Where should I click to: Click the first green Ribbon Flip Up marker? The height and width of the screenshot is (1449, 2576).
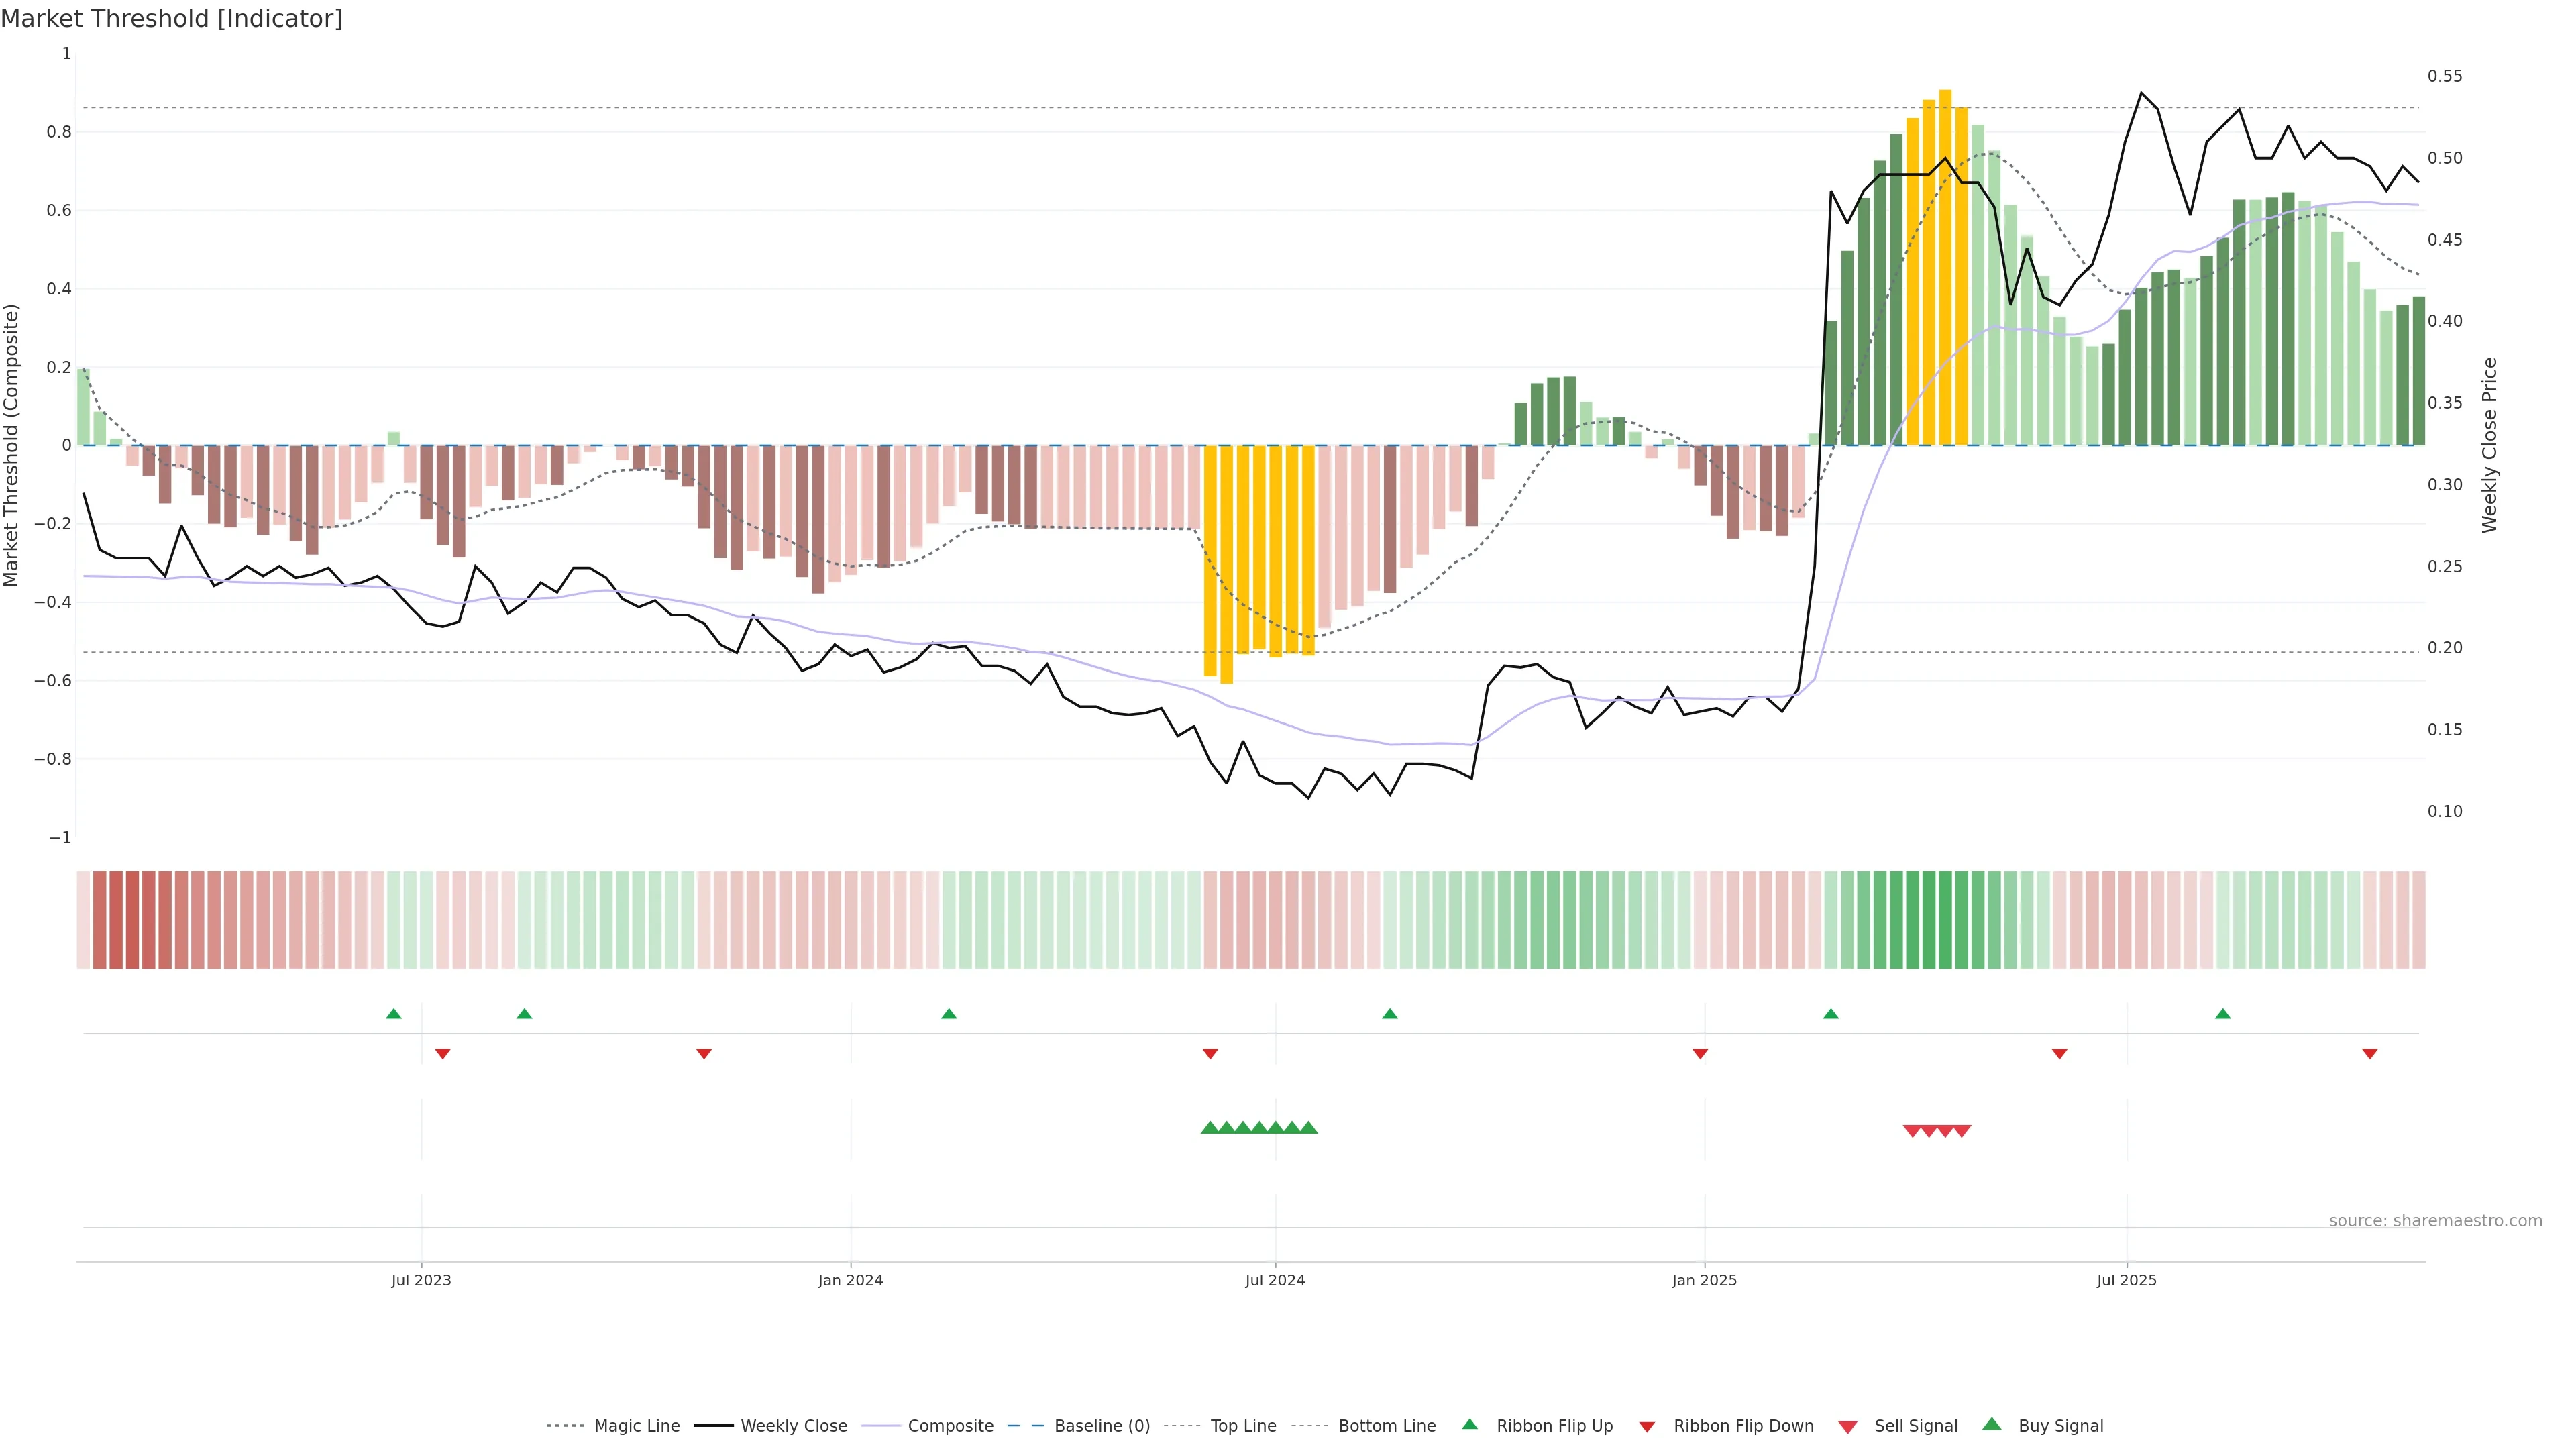coord(394,1014)
